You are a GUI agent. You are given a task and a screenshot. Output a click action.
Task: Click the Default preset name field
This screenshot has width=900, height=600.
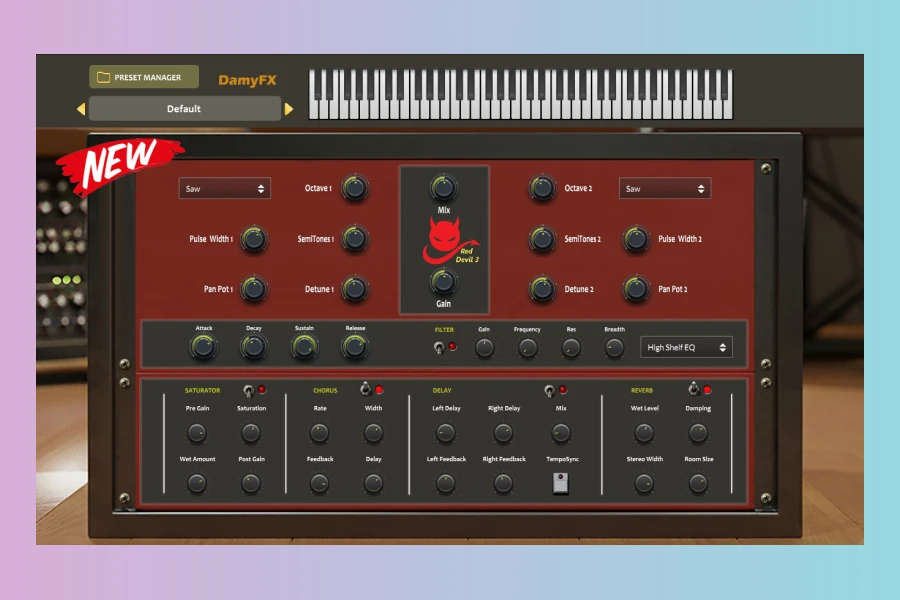pos(184,109)
